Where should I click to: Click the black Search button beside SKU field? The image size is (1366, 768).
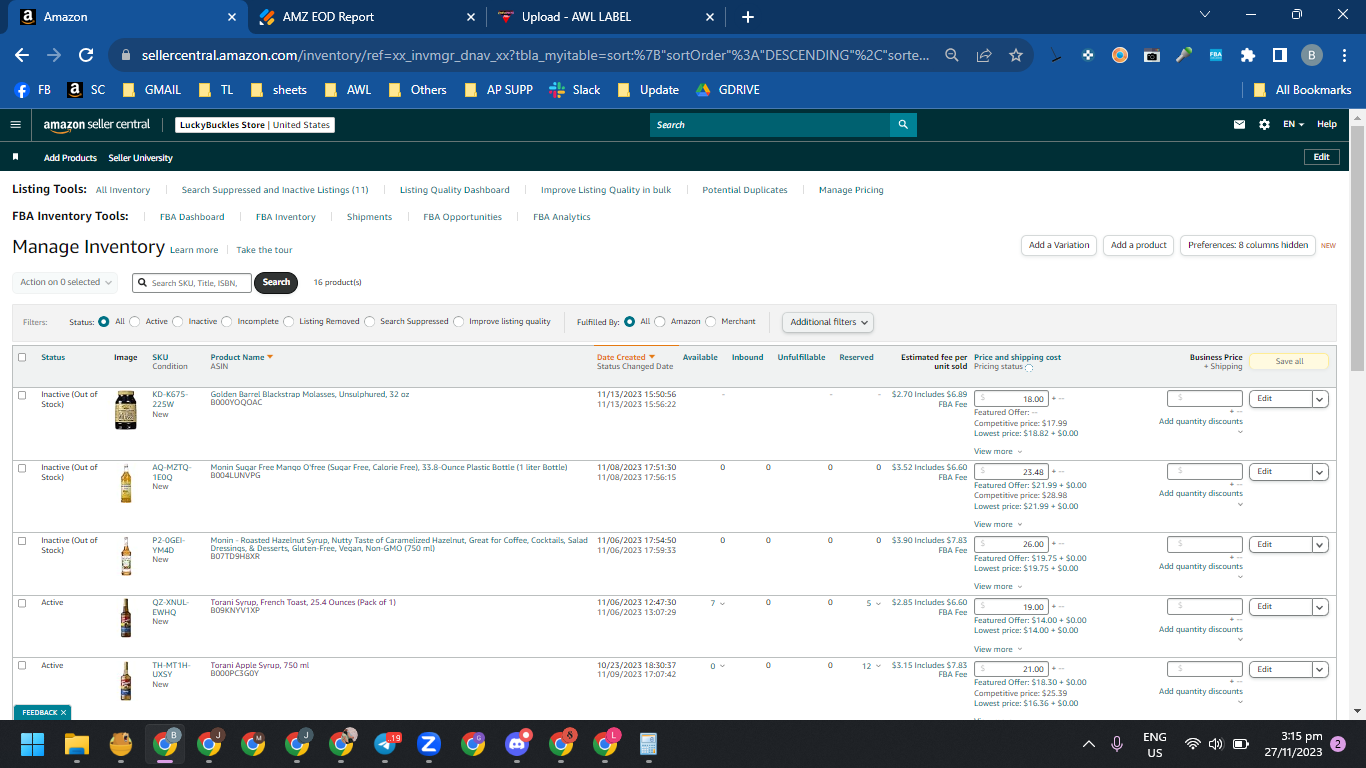tap(276, 283)
